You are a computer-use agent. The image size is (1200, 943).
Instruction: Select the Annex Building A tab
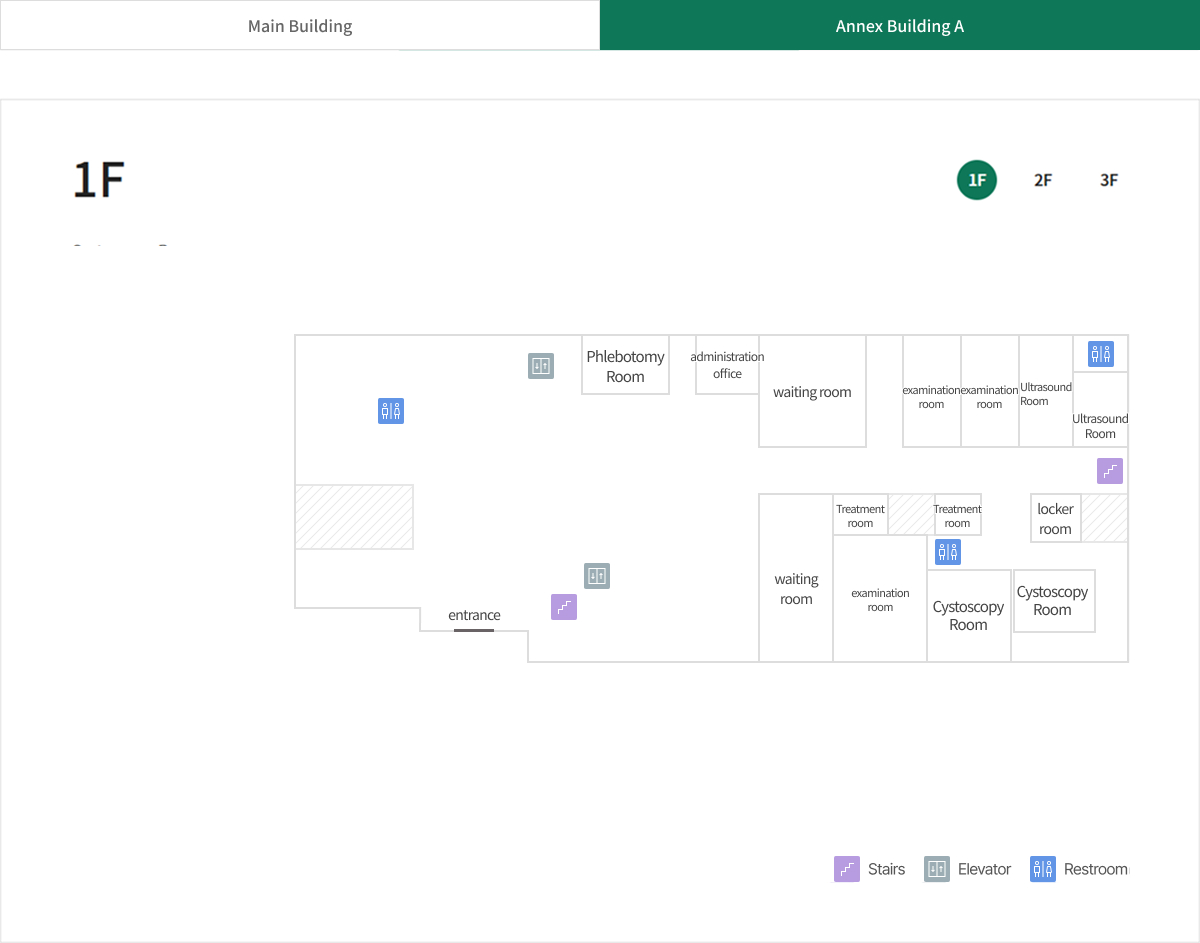(x=900, y=25)
